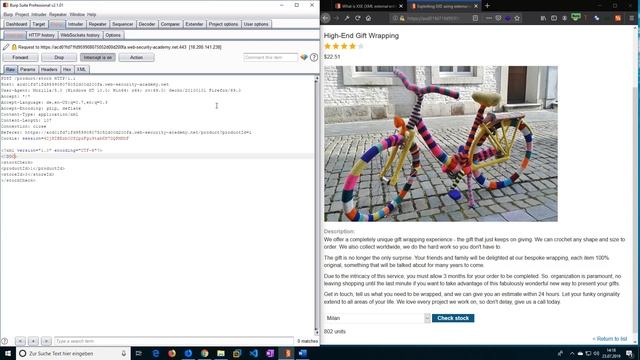Open the Burp highlight color picker icon
The image size is (640, 360).
pyautogui.click(x=304, y=58)
